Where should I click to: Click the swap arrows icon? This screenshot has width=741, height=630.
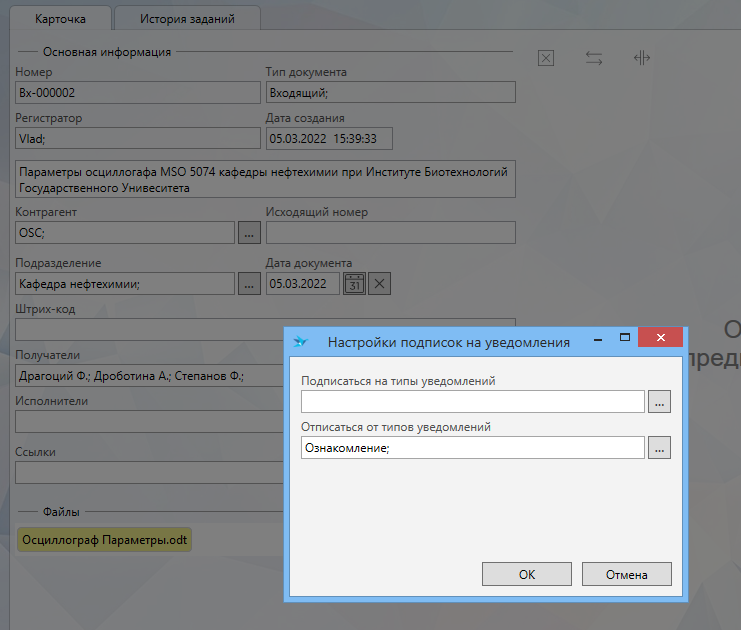(594, 58)
